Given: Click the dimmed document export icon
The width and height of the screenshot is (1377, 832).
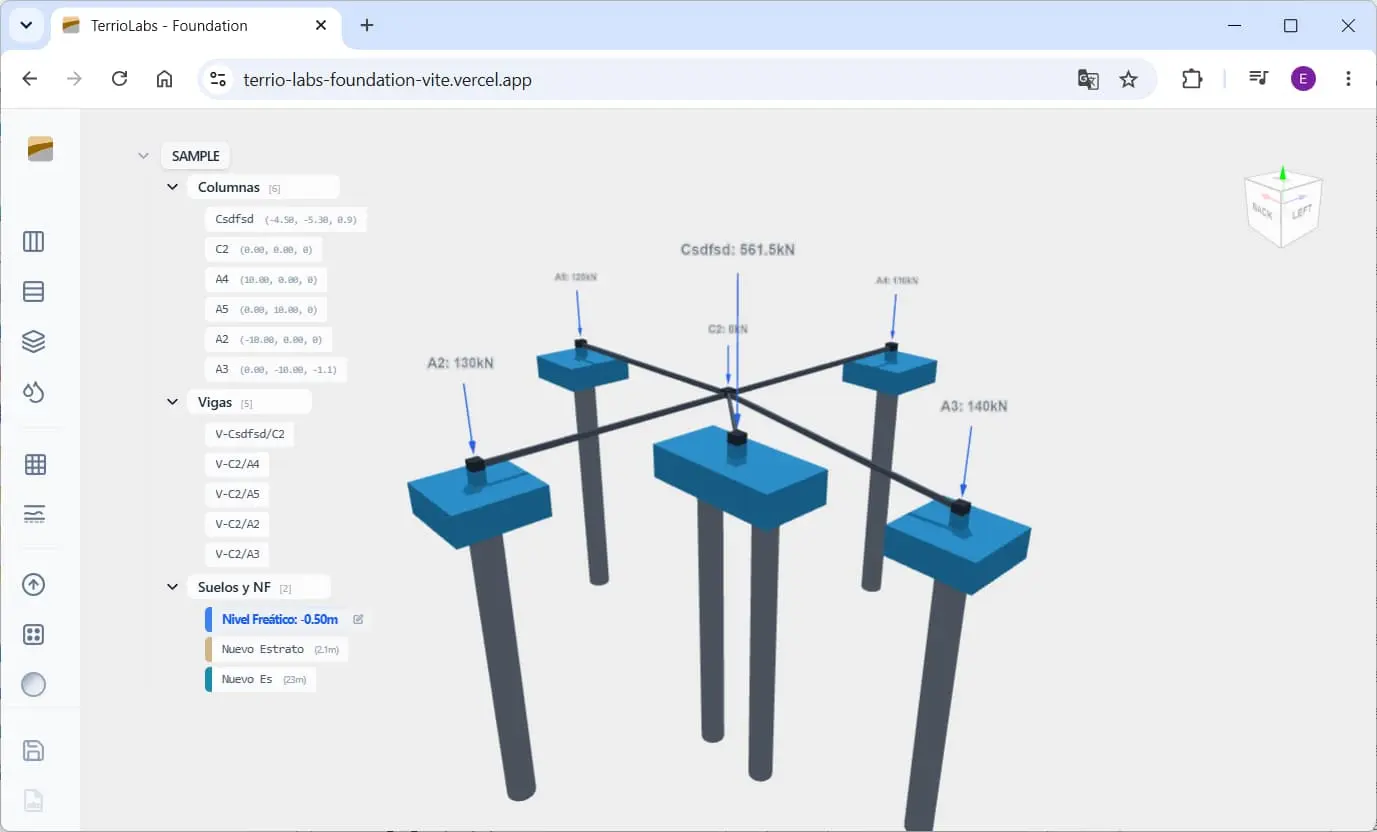Looking at the screenshot, I should [33, 801].
